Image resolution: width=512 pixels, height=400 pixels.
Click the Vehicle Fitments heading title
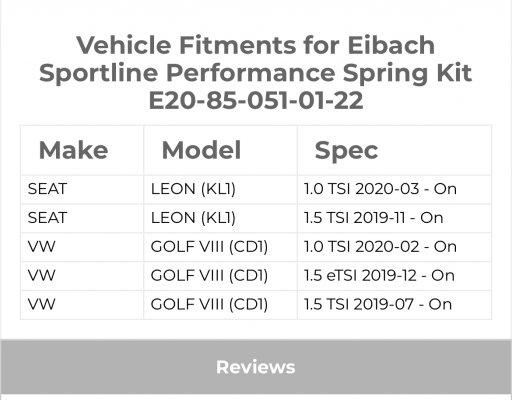click(256, 72)
